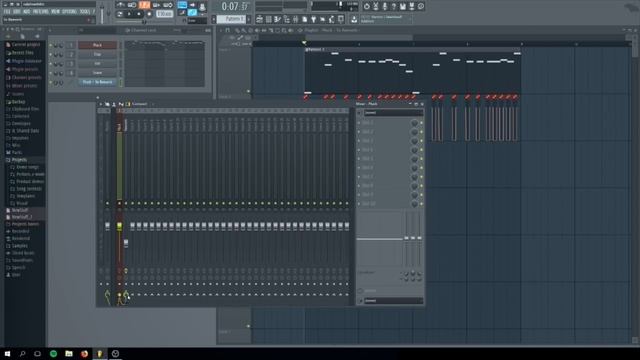Click the 0:07 song time display
The image size is (640, 360).
click(235, 7)
